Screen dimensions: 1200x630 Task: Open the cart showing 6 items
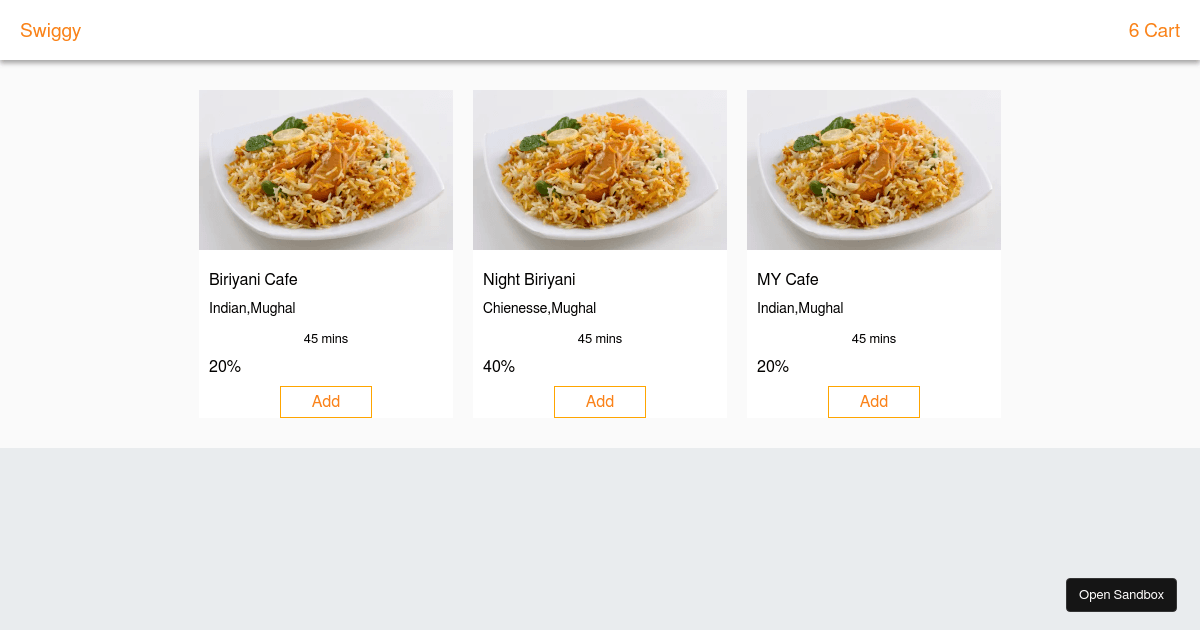[1154, 30]
